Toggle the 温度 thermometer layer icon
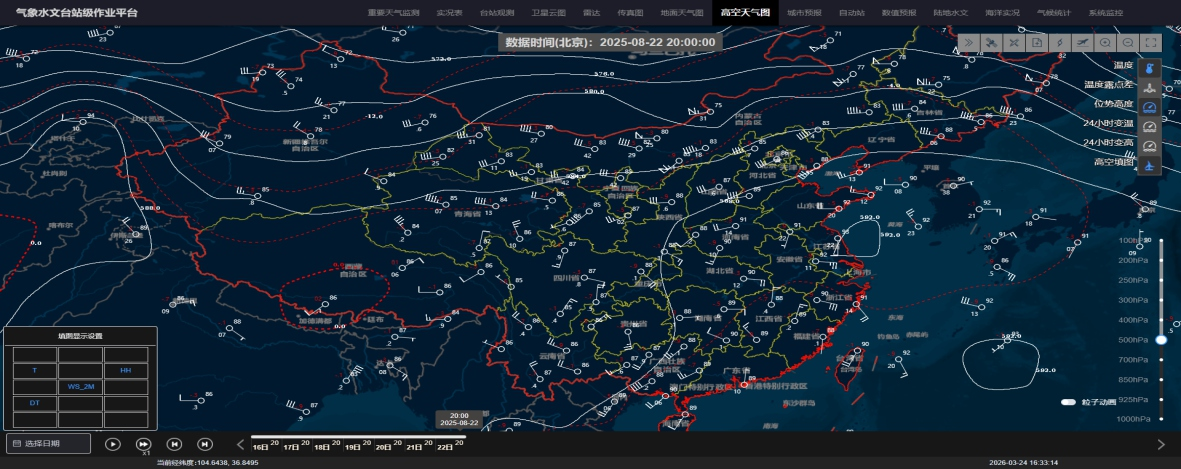Viewport: 1181px width, 469px height. click(1149, 69)
